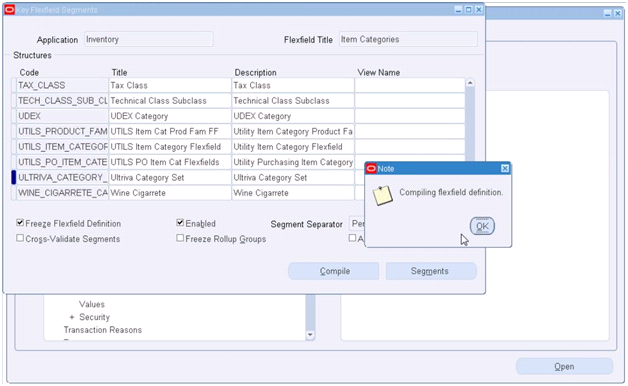628x386 pixels.
Task: Toggle Cross-Validate Segments checkbox
Action: coord(20,238)
